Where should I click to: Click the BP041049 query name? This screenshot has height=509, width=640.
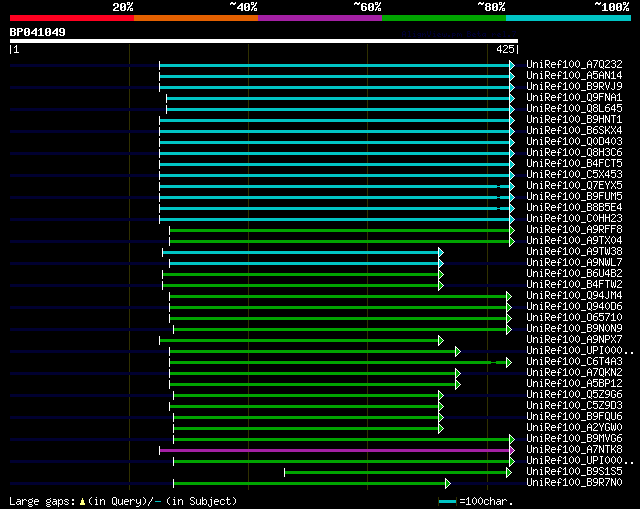[x=37, y=32]
